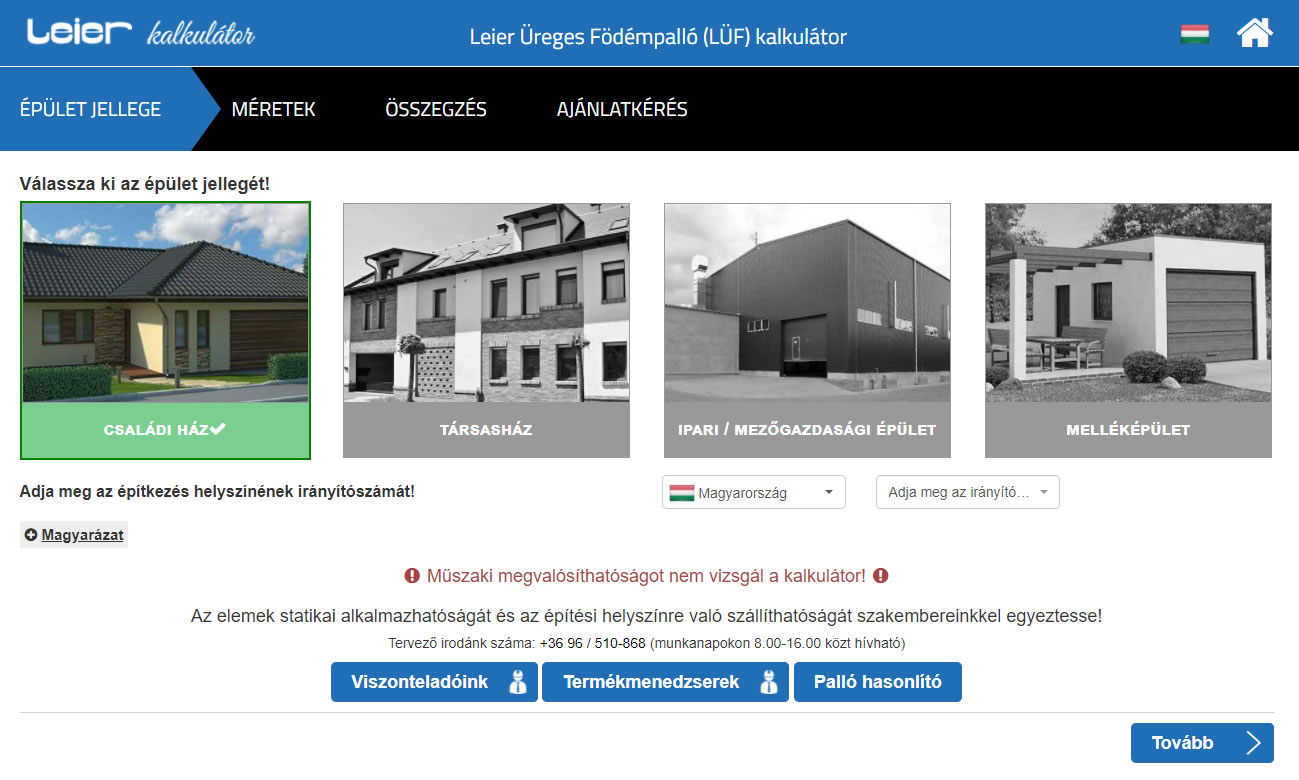
Task: Open the Magyarország country dropdown
Action: coord(754,492)
